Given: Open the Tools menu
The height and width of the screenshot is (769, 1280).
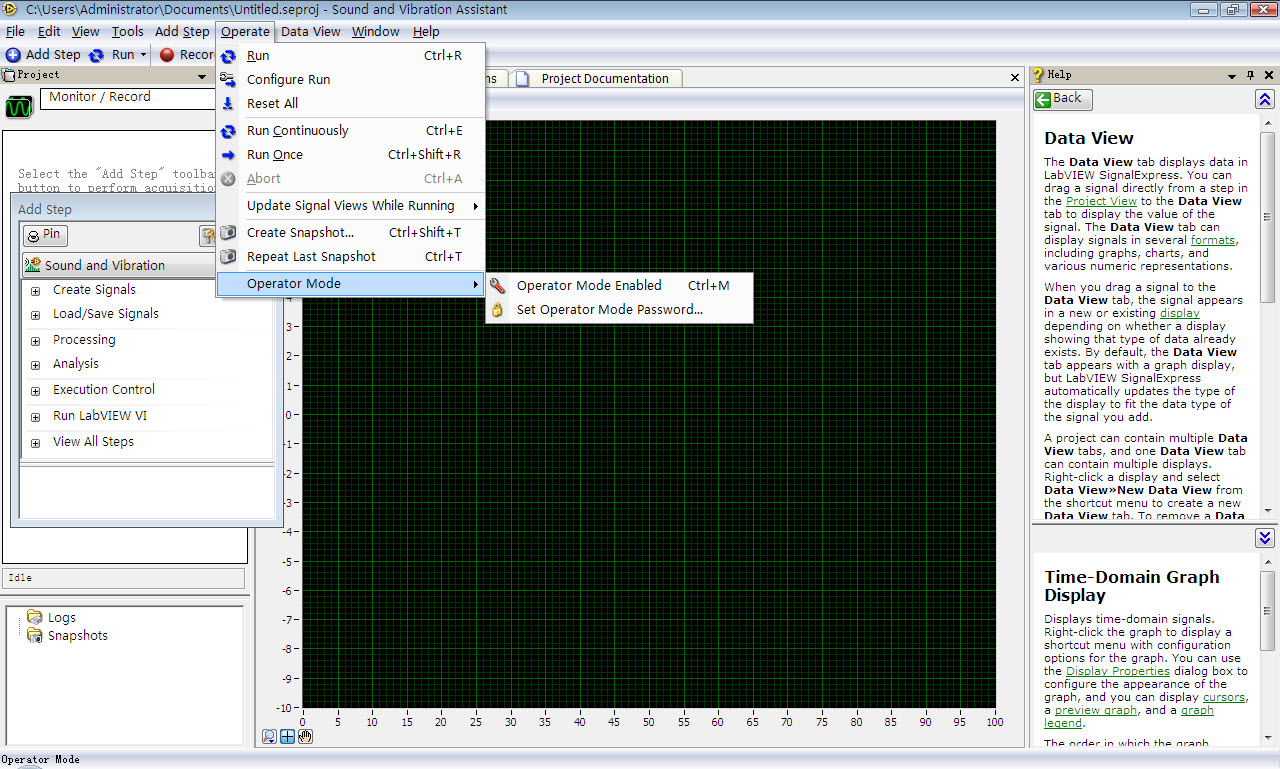Looking at the screenshot, I should pos(128,32).
